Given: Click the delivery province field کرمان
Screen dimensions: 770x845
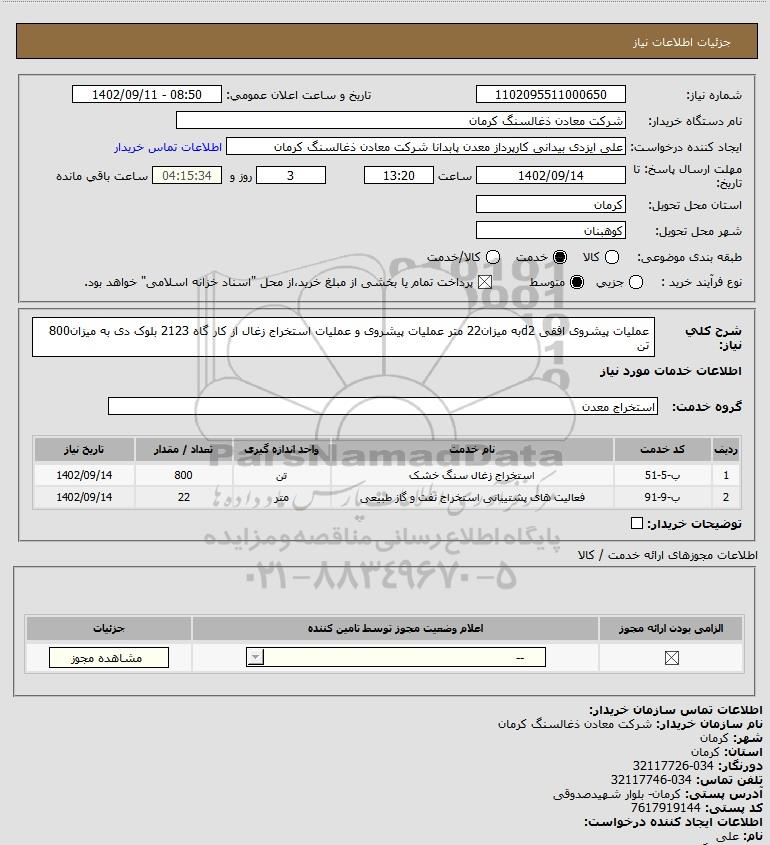Looking at the screenshot, I should [551, 204].
